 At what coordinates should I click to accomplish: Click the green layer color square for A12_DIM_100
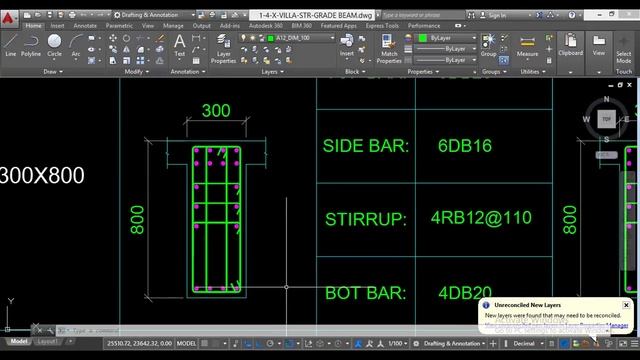270,38
